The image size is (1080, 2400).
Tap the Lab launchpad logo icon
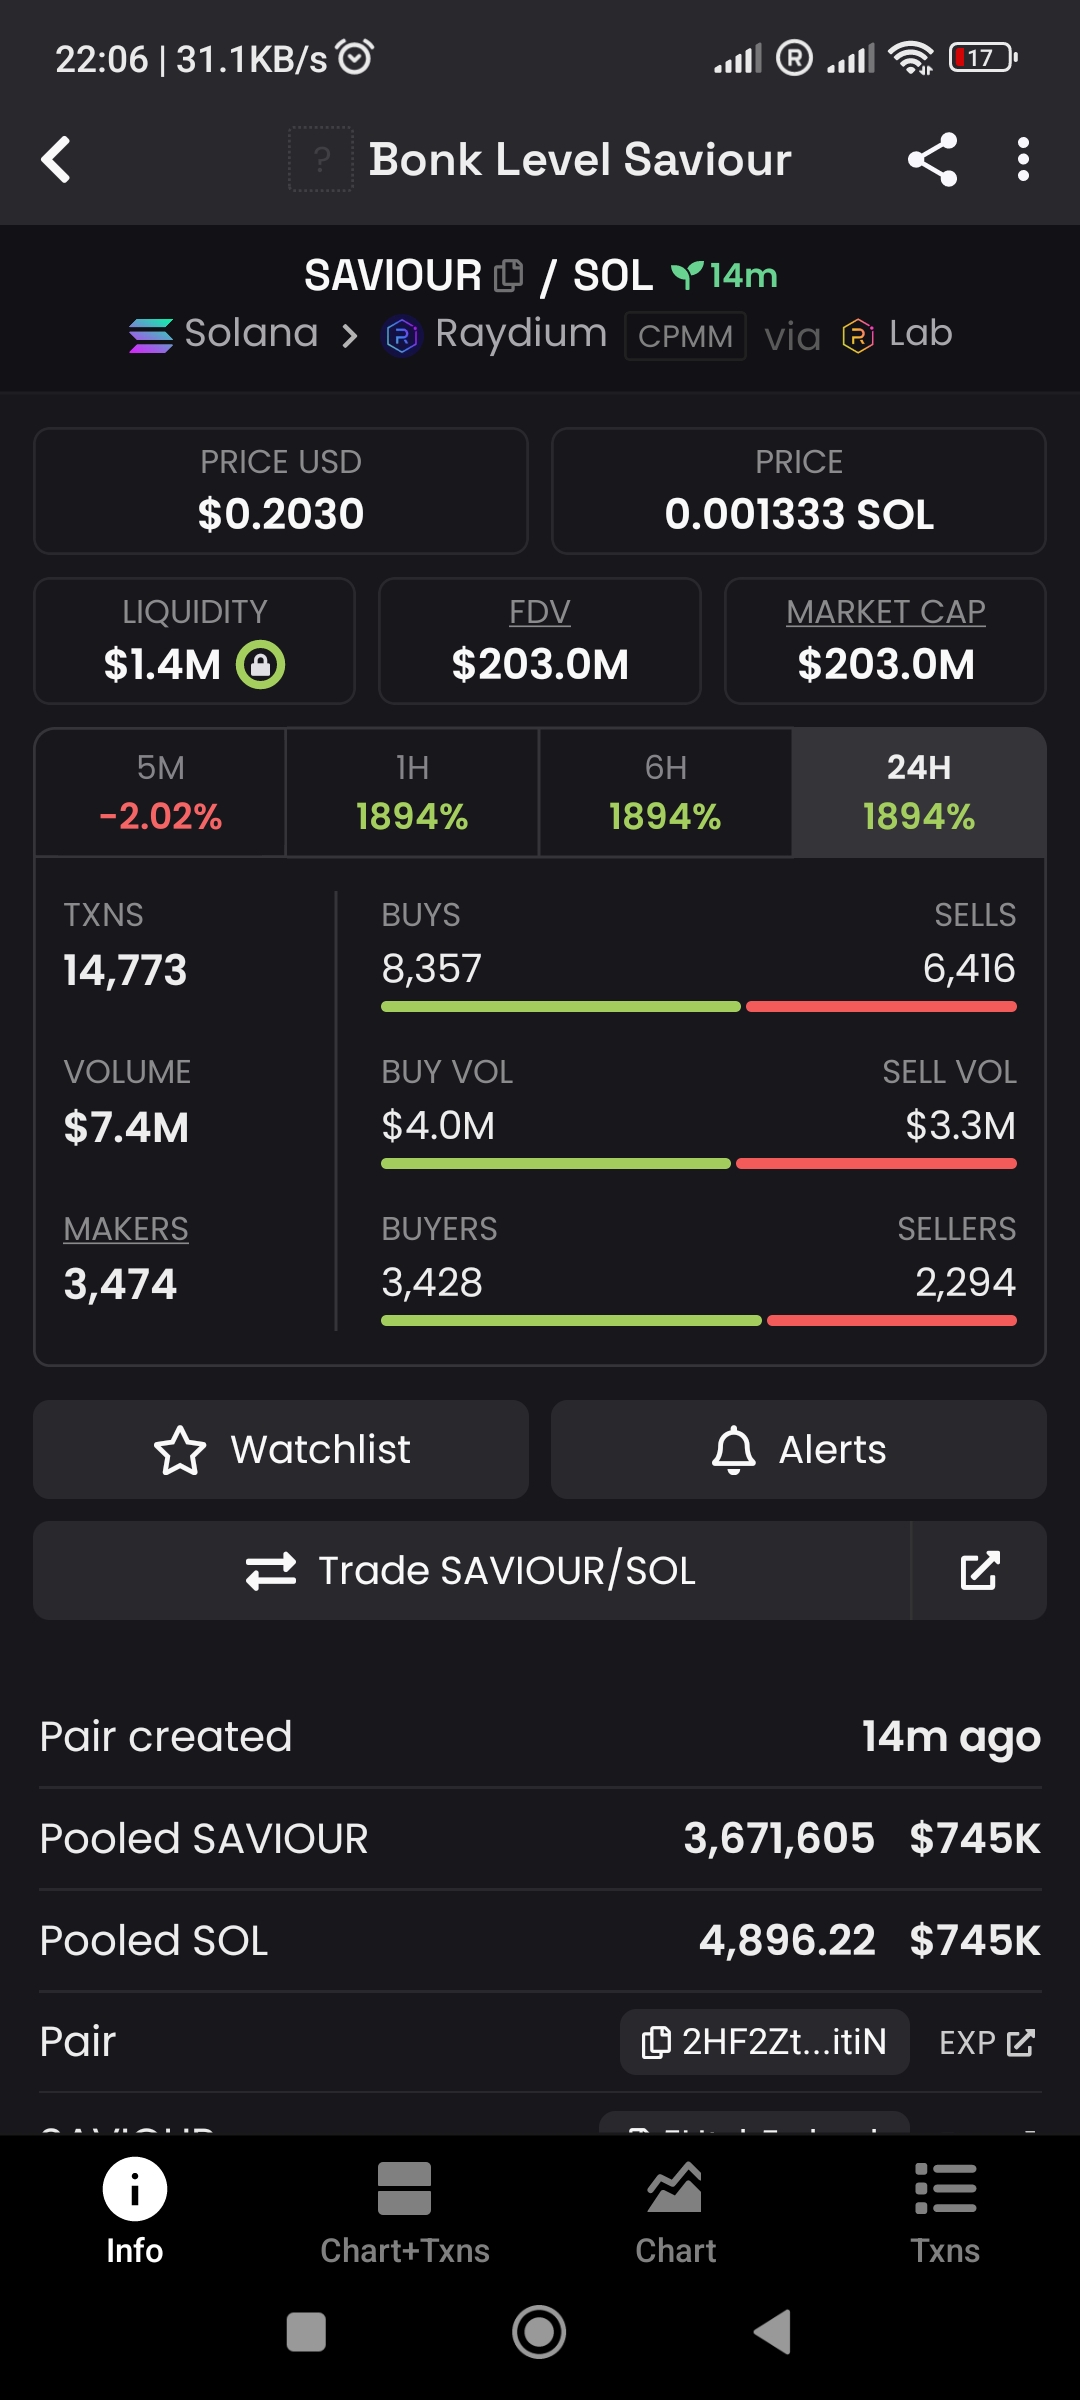[858, 336]
